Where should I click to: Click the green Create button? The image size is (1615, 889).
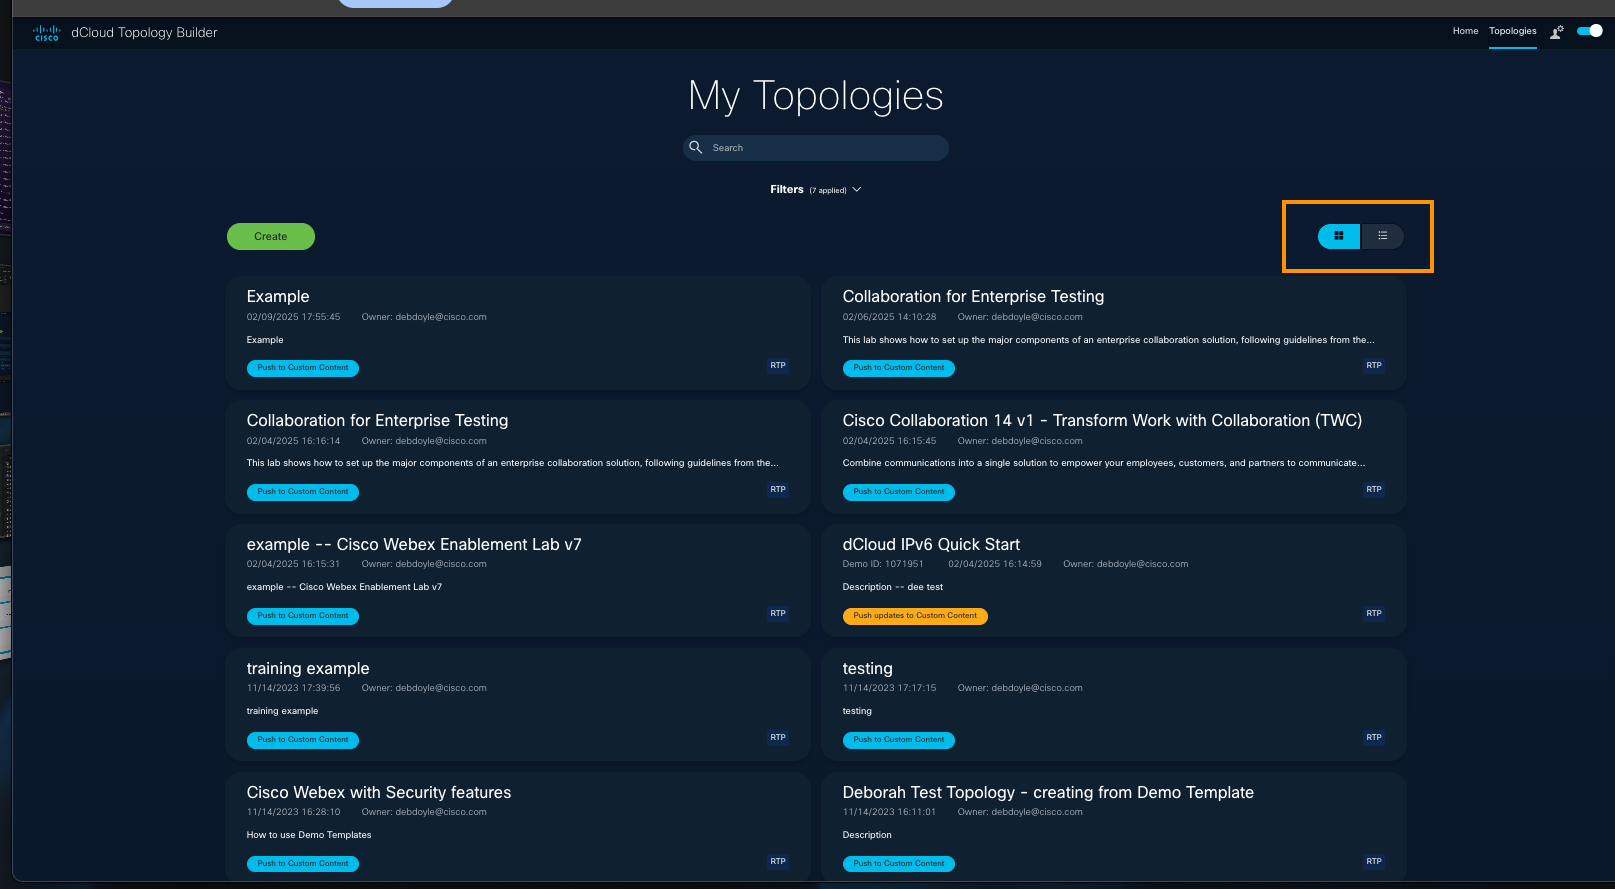[x=270, y=236]
